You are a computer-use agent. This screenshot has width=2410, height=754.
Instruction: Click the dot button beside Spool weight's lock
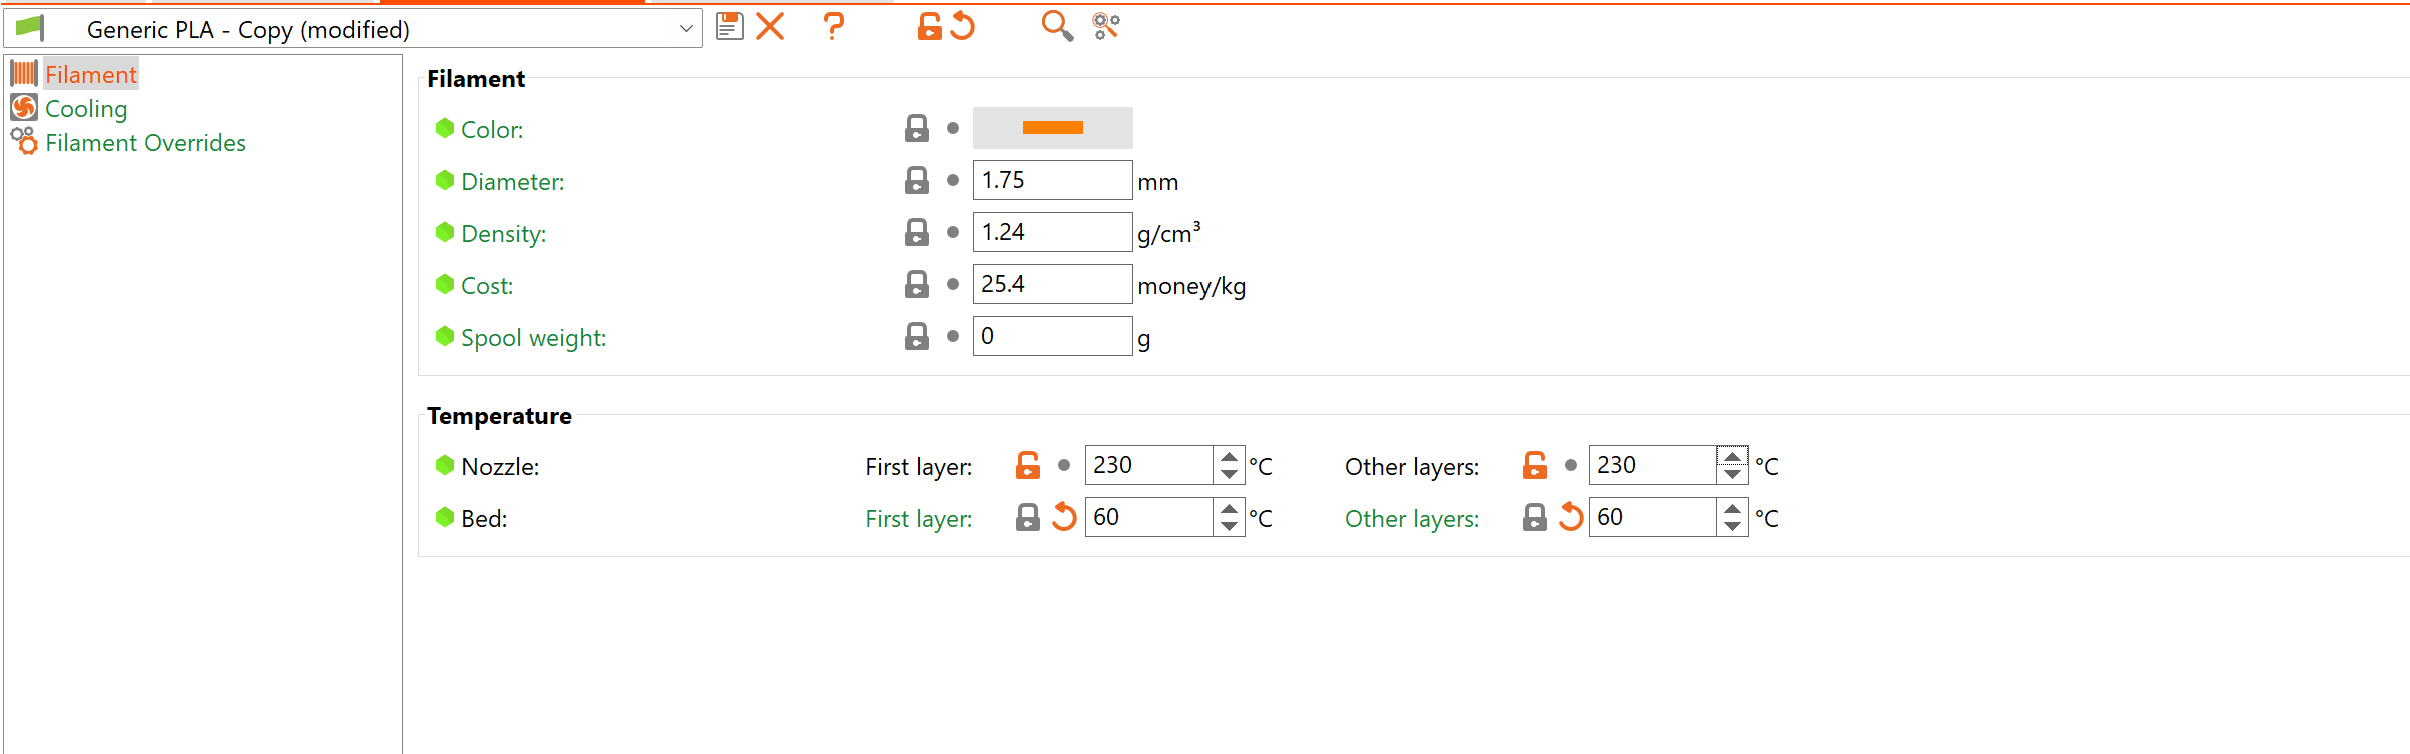(x=953, y=336)
